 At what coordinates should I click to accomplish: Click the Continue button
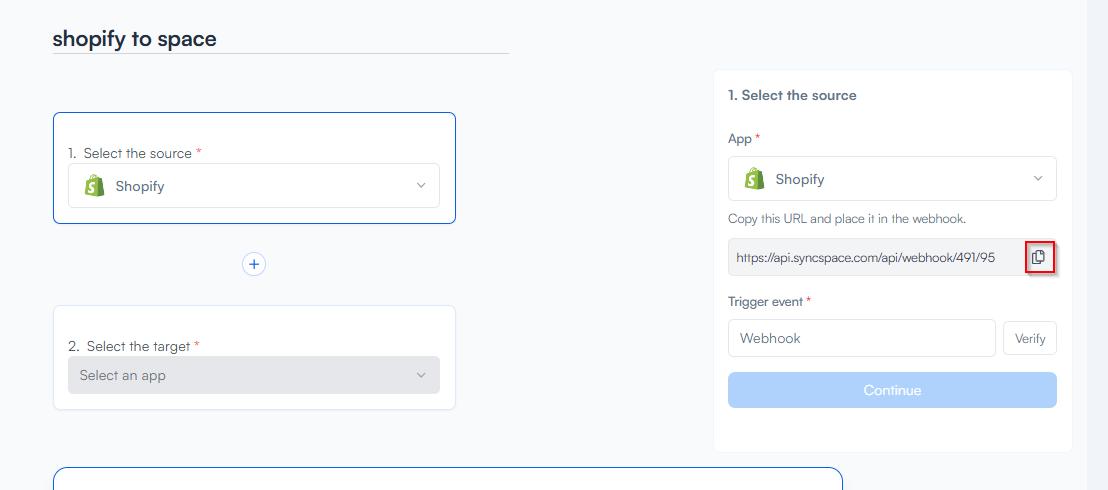click(x=892, y=390)
